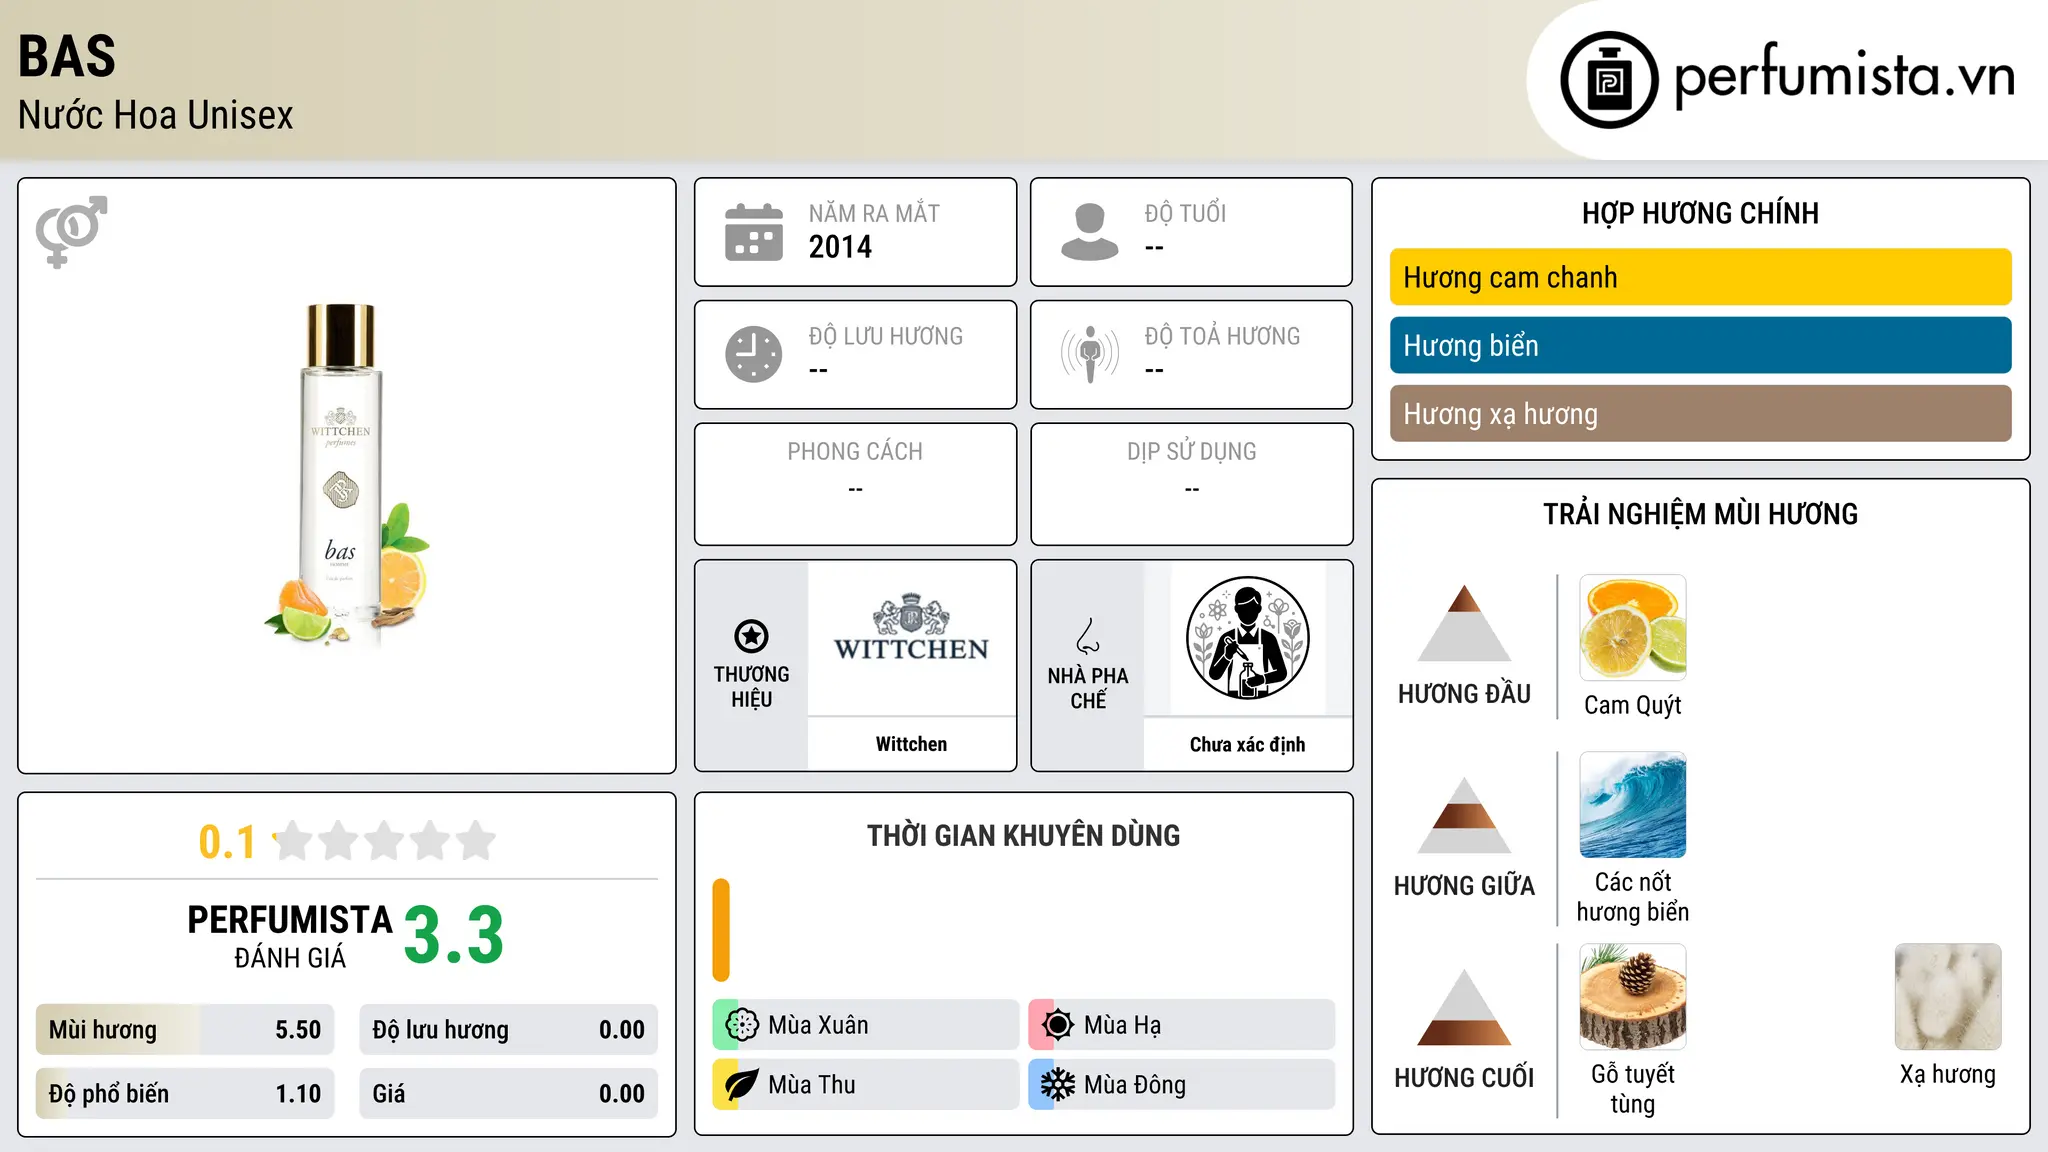Click the person icon beside Độ tuổi

pos(1090,232)
